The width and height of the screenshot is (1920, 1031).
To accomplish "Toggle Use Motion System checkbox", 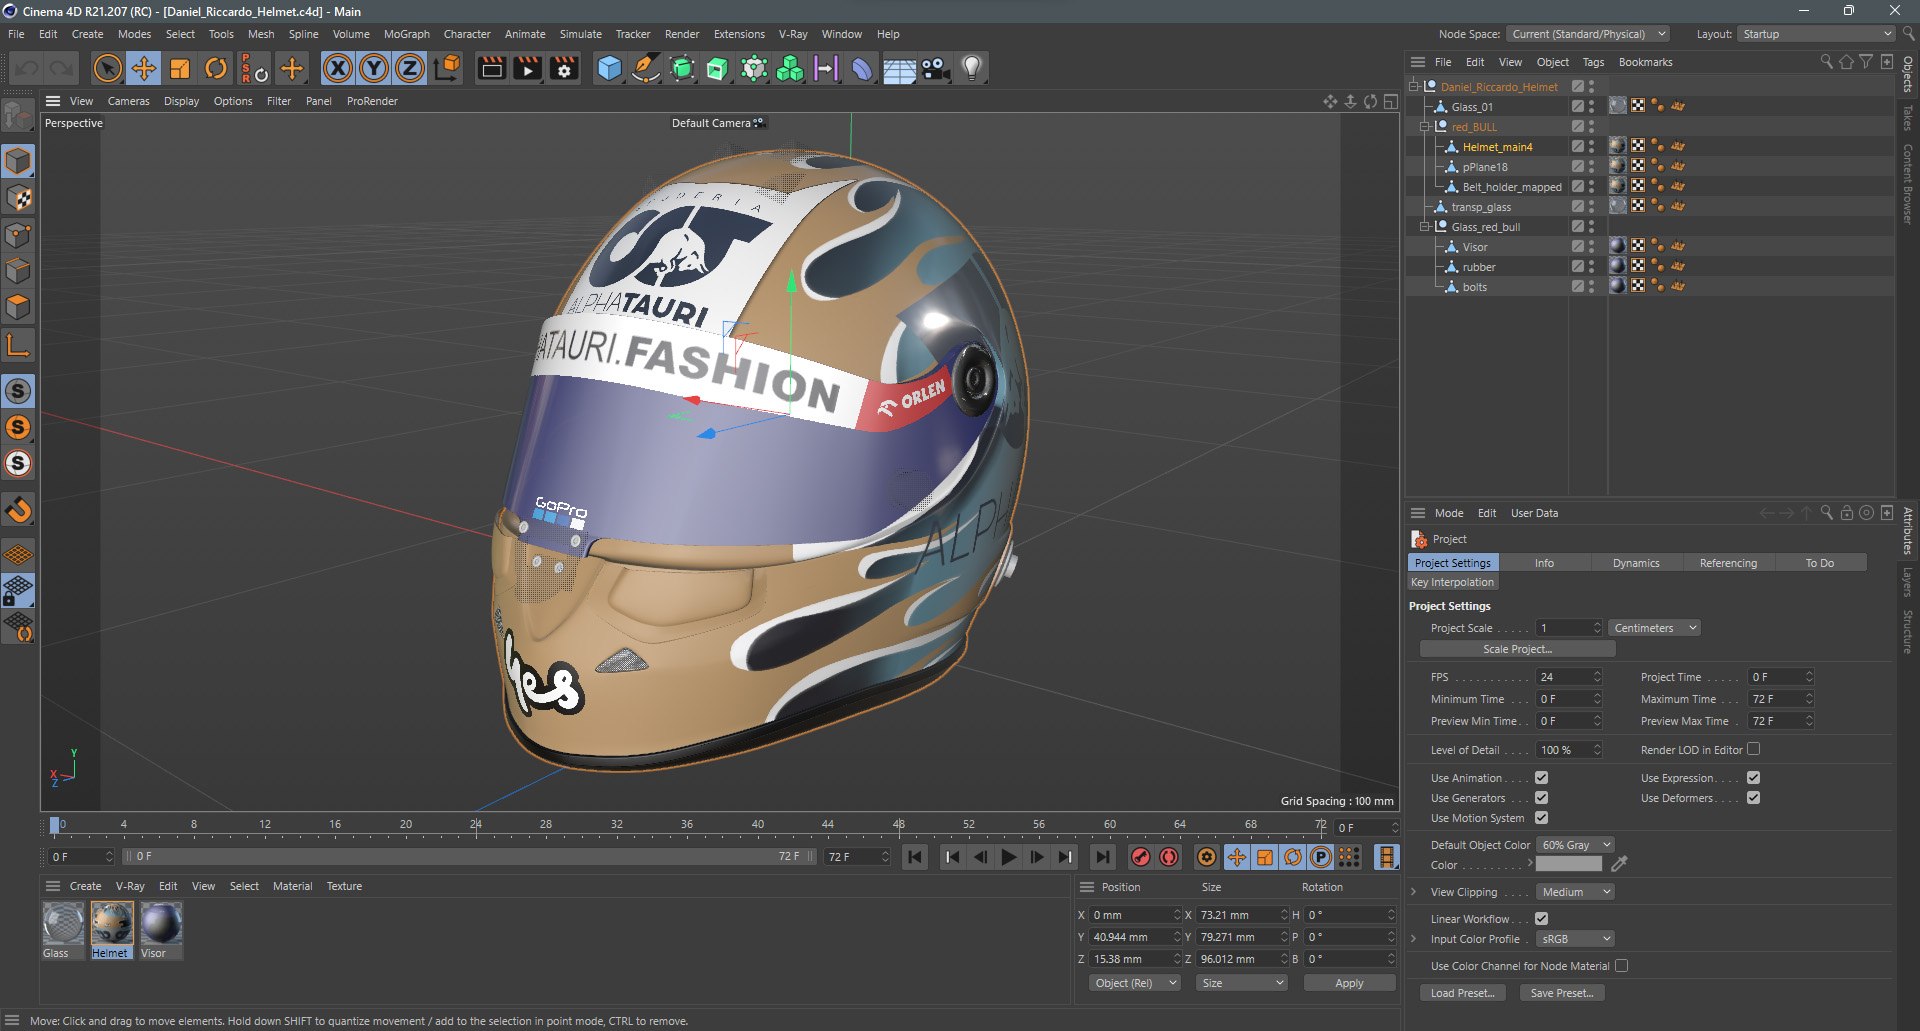I will coord(1541,818).
